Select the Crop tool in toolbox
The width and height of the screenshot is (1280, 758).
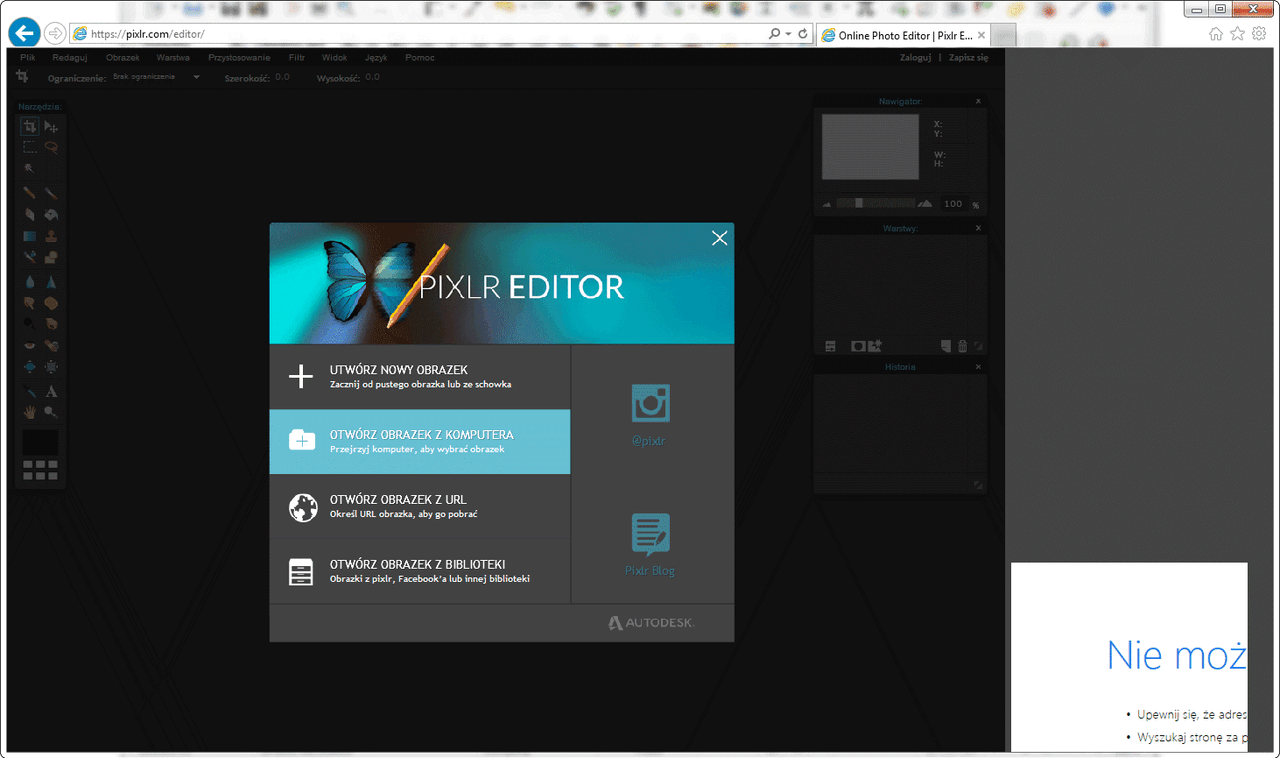(30, 126)
